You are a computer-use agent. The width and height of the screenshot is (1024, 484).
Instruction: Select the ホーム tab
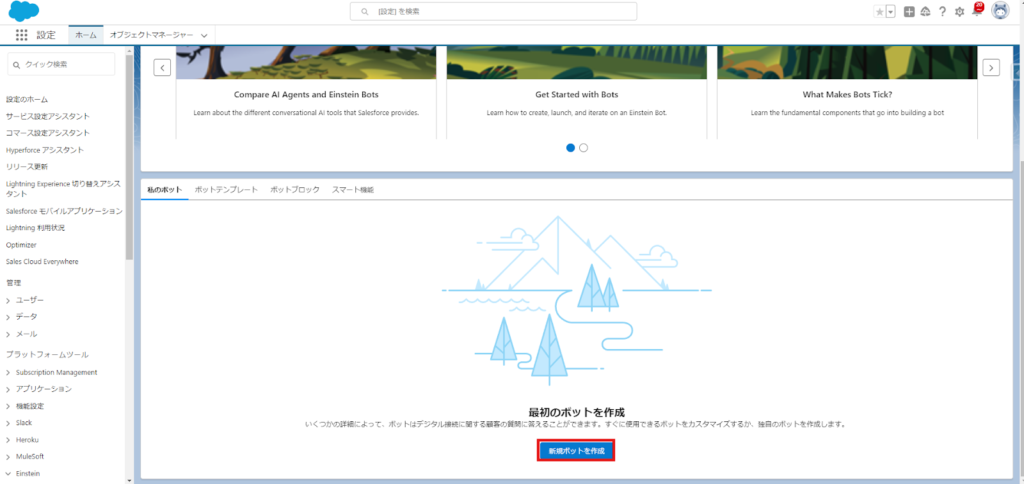86,35
